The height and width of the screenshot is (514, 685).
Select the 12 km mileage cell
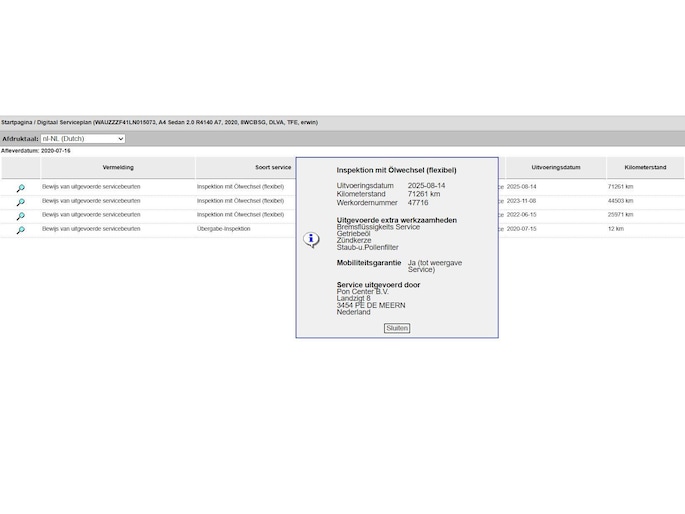coord(615,229)
